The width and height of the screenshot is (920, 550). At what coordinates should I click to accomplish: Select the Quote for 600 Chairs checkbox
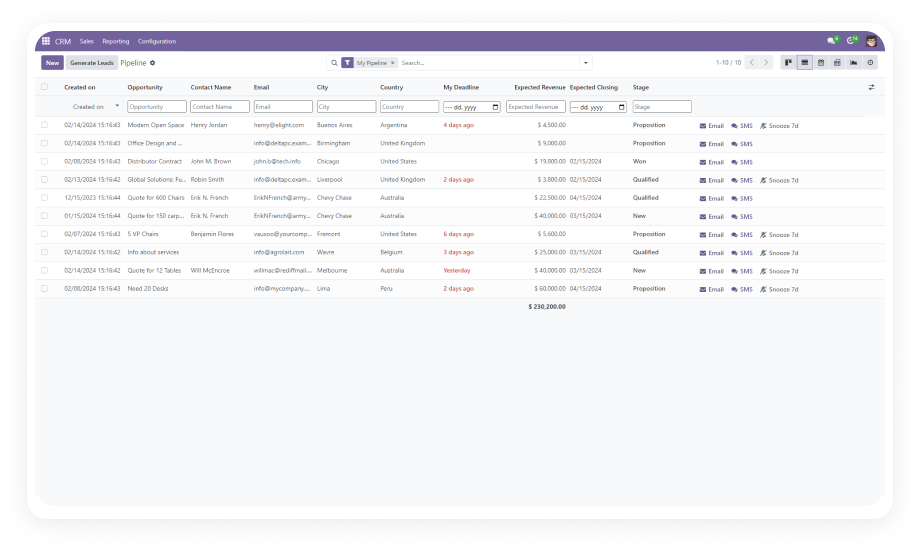pos(45,198)
